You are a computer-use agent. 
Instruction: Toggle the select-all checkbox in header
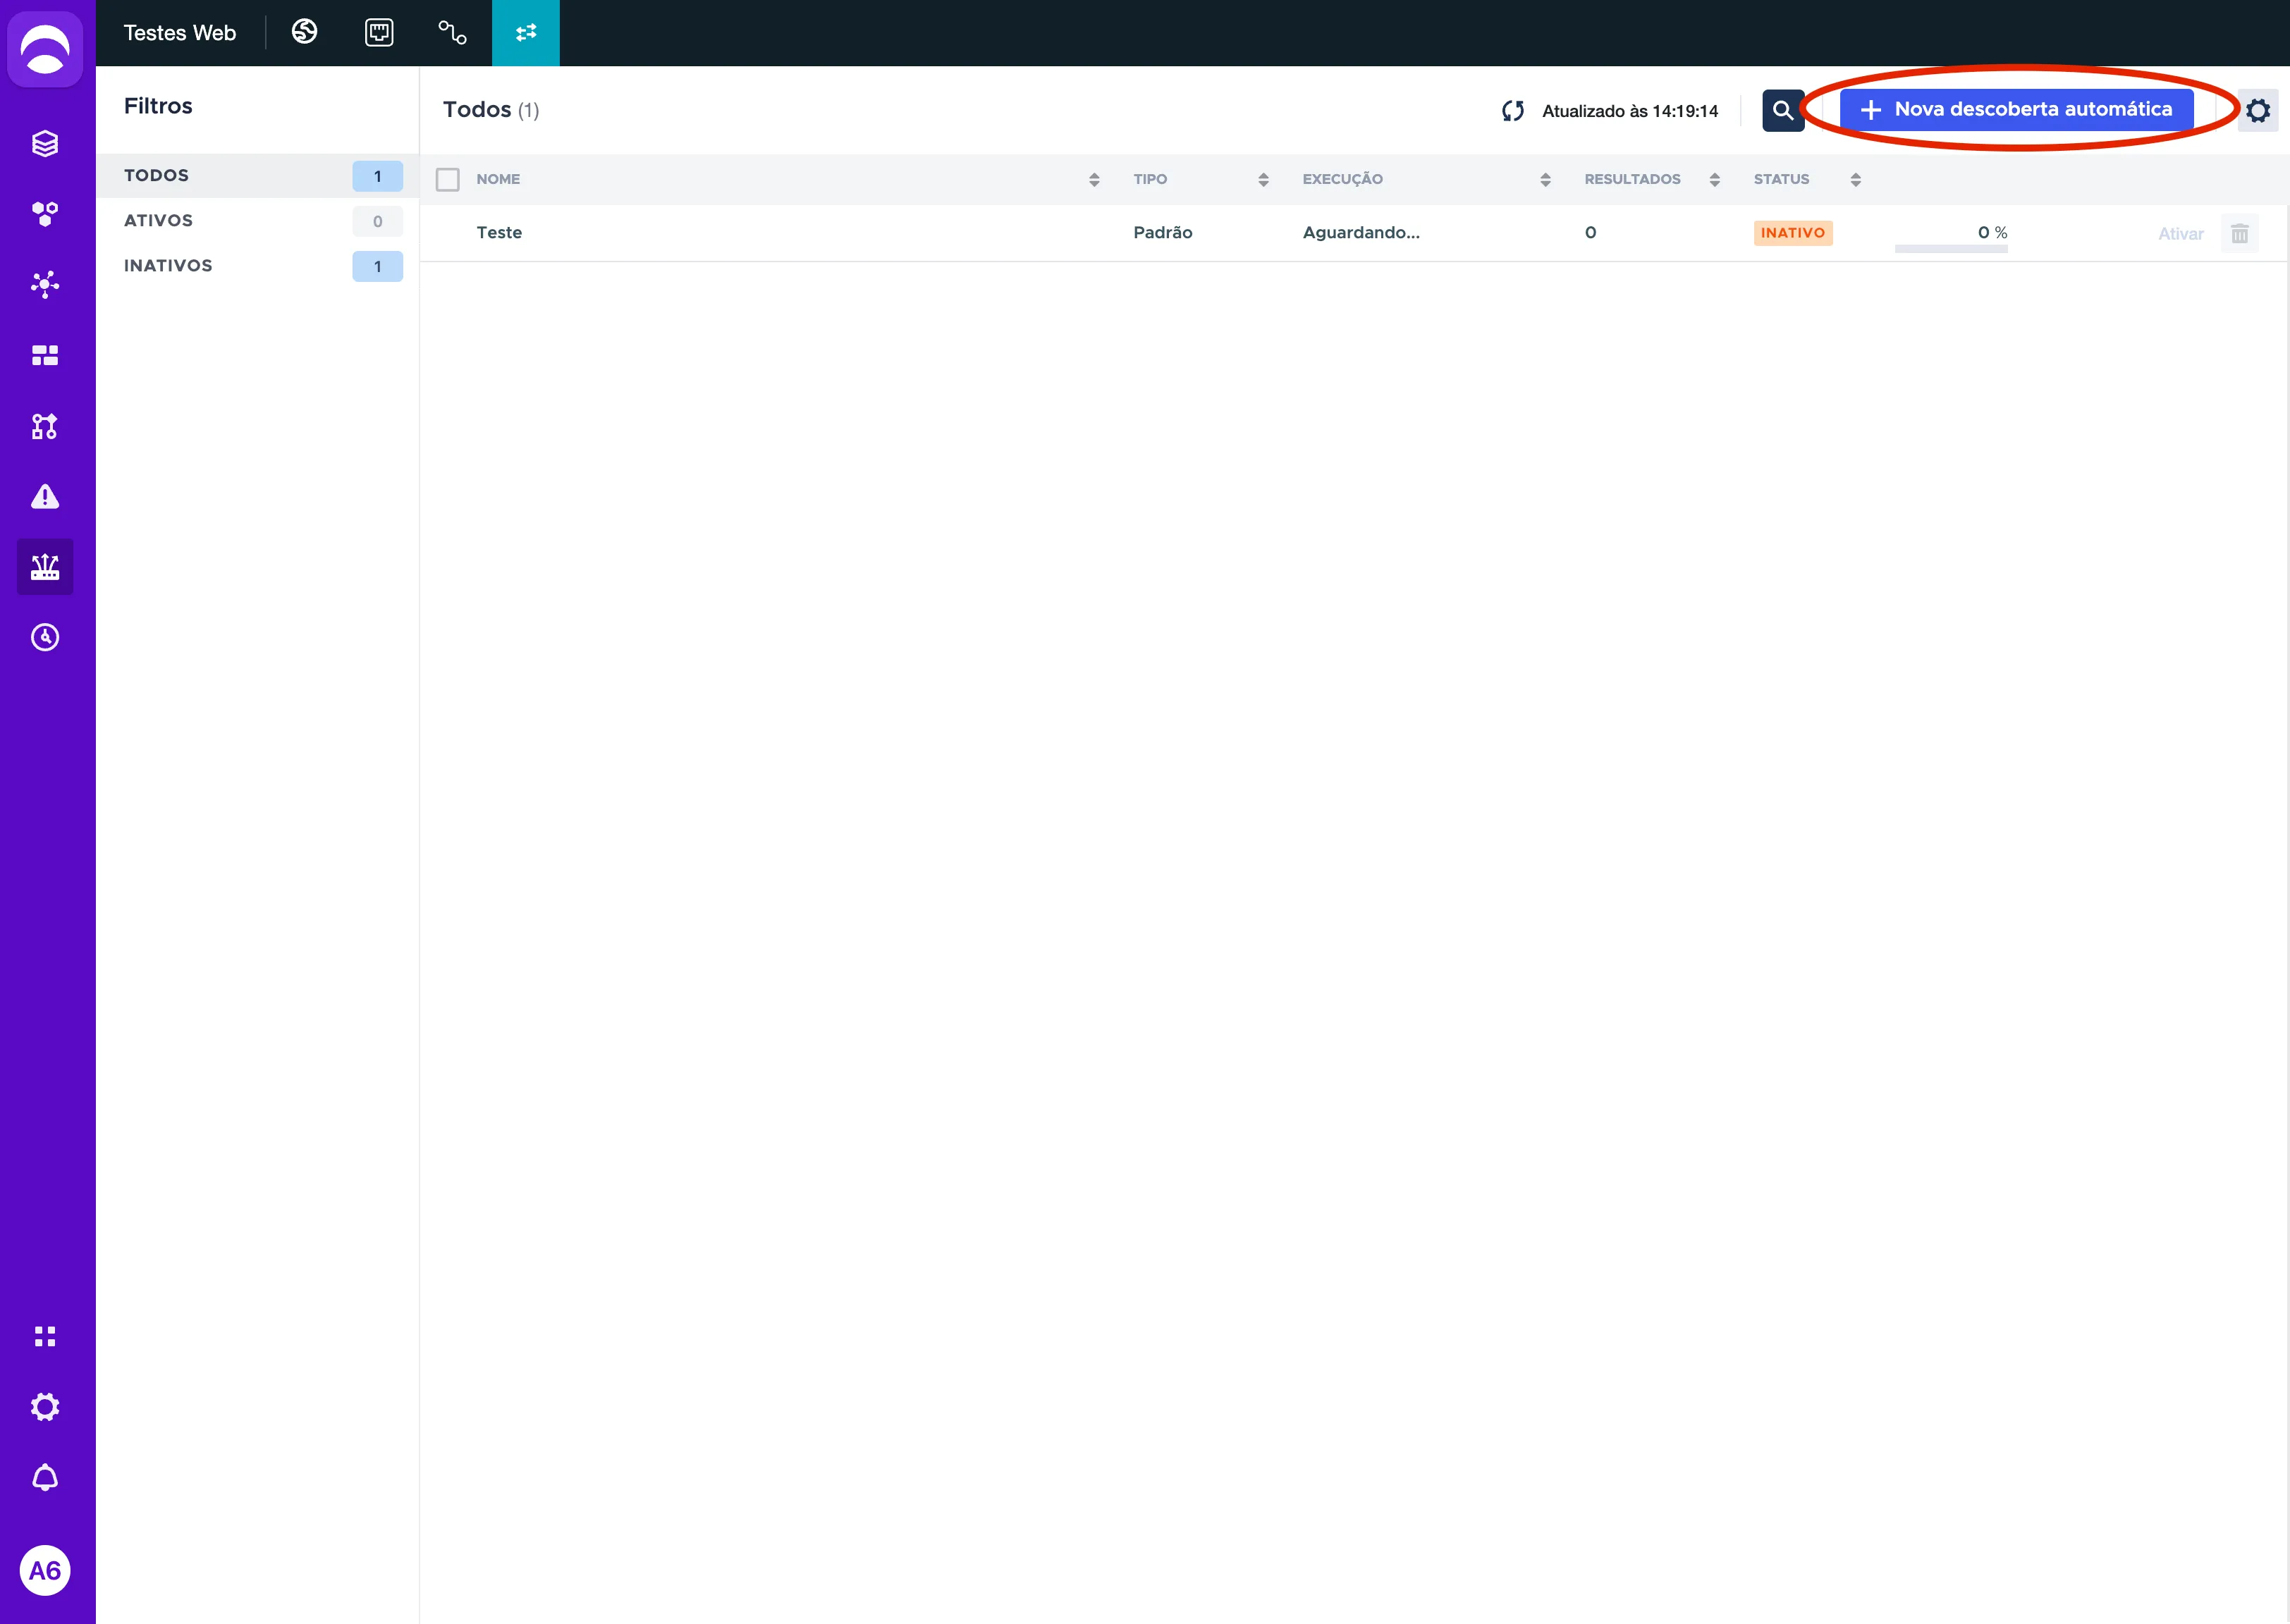[448, 179]
